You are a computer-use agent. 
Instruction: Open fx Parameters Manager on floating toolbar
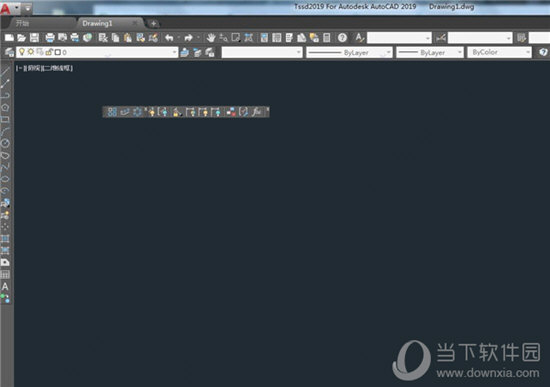tap(257, 112)
